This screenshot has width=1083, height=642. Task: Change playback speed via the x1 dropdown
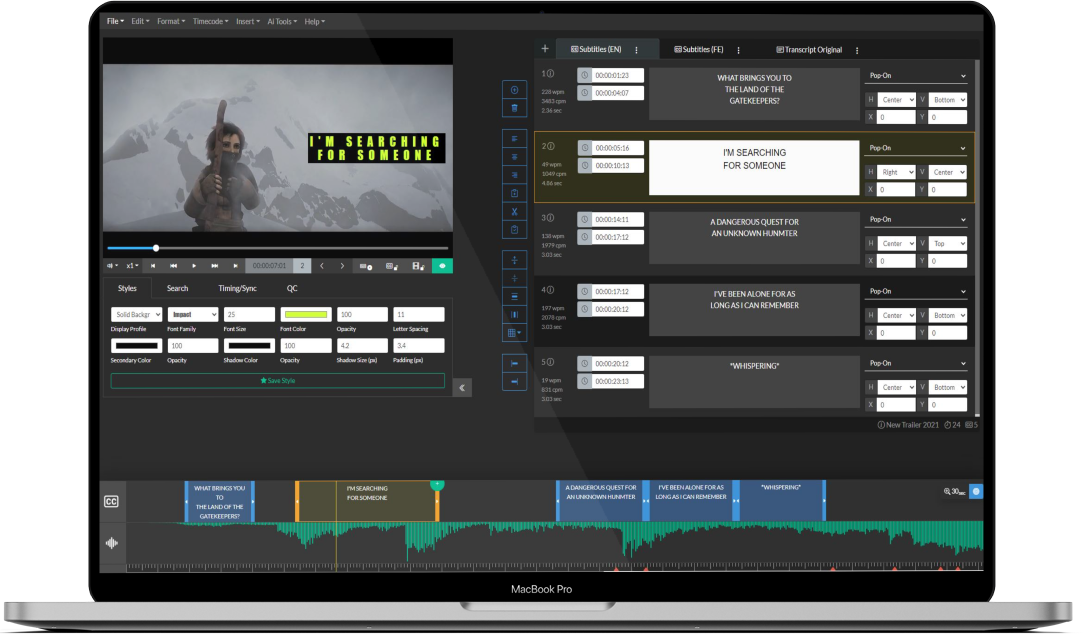[x=130, y=266]
